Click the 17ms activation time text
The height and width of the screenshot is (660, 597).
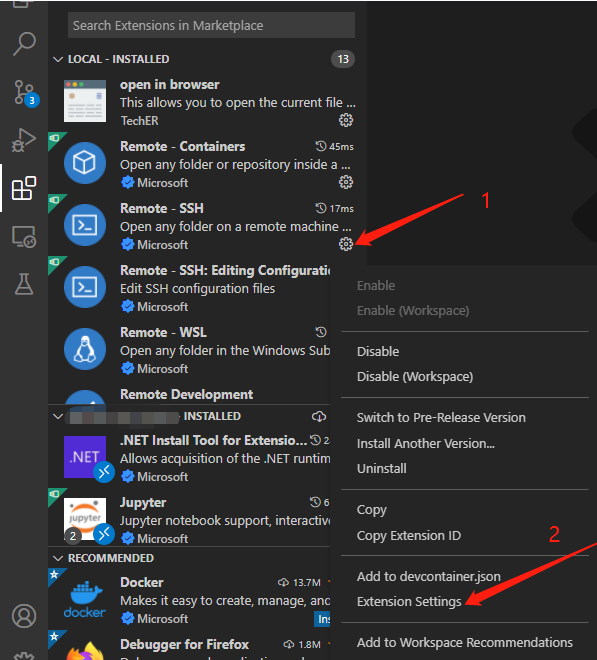(341, 208)
